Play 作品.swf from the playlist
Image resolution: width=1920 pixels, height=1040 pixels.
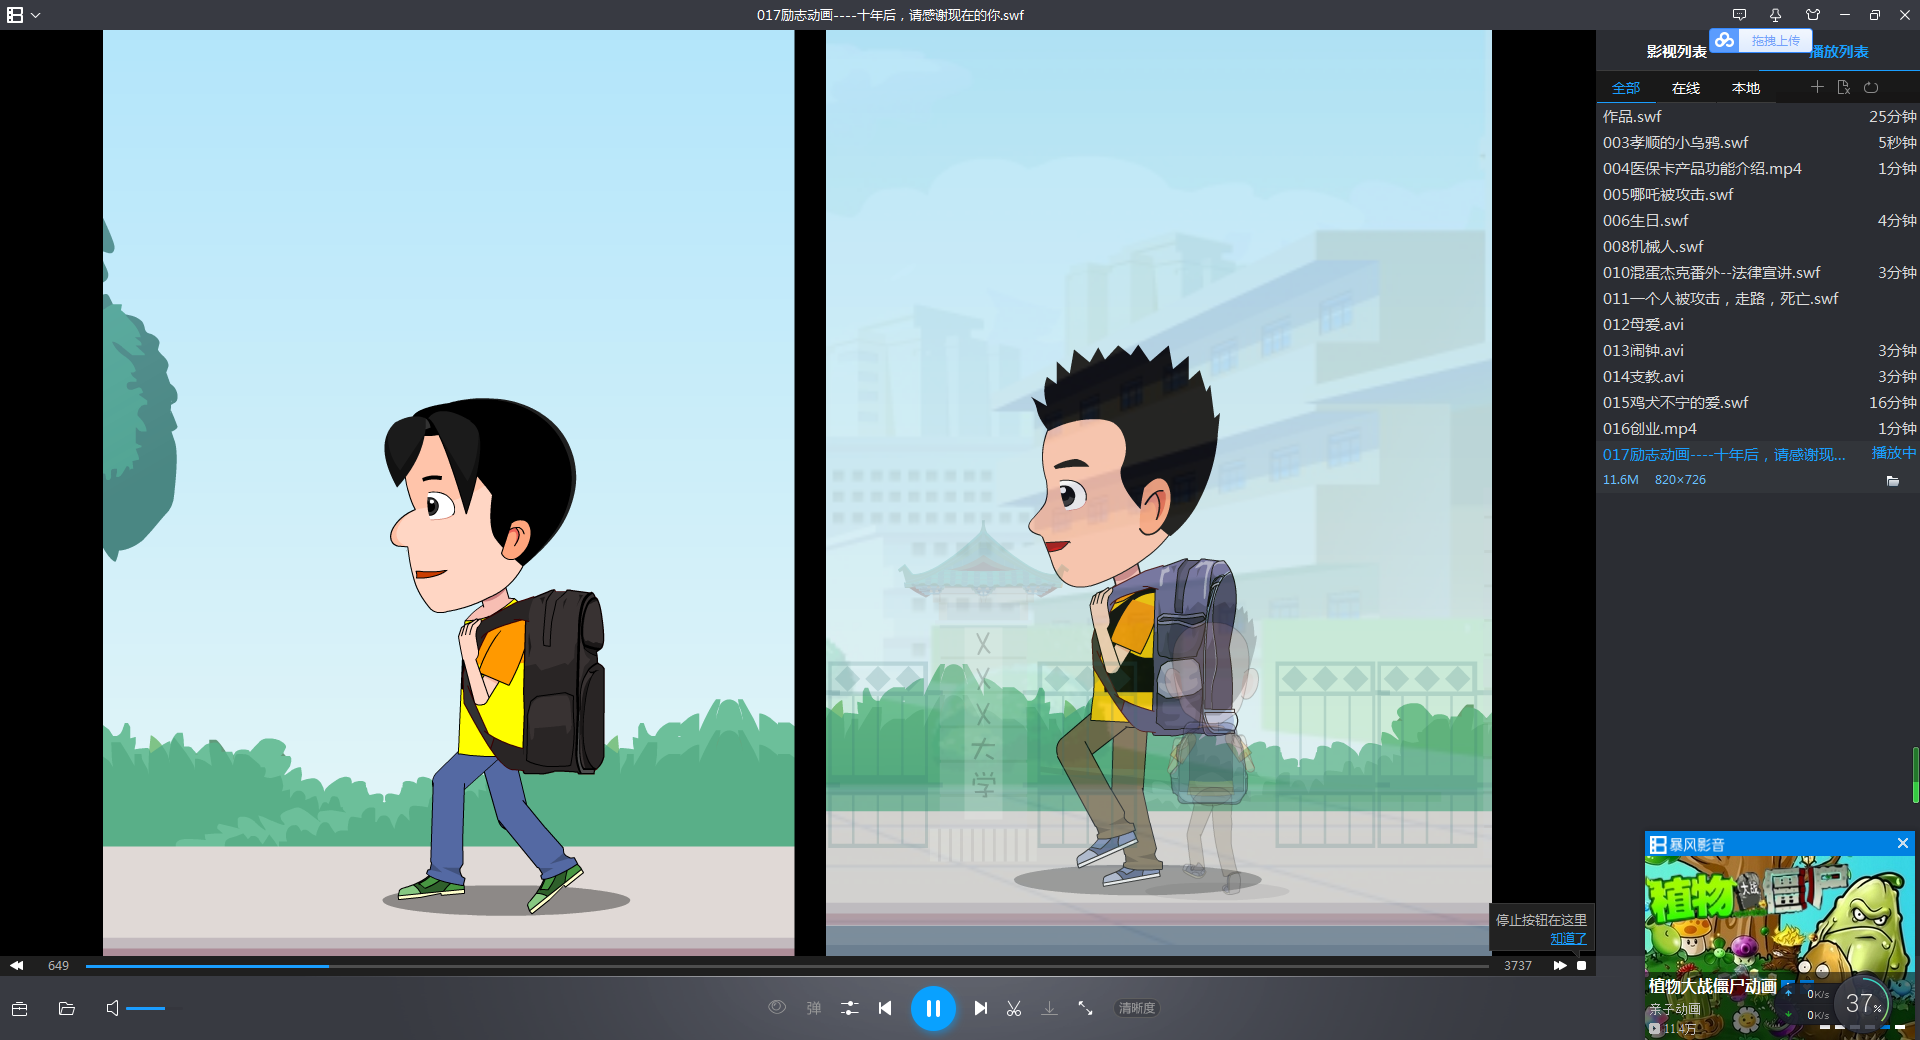tap(1758, 117)
